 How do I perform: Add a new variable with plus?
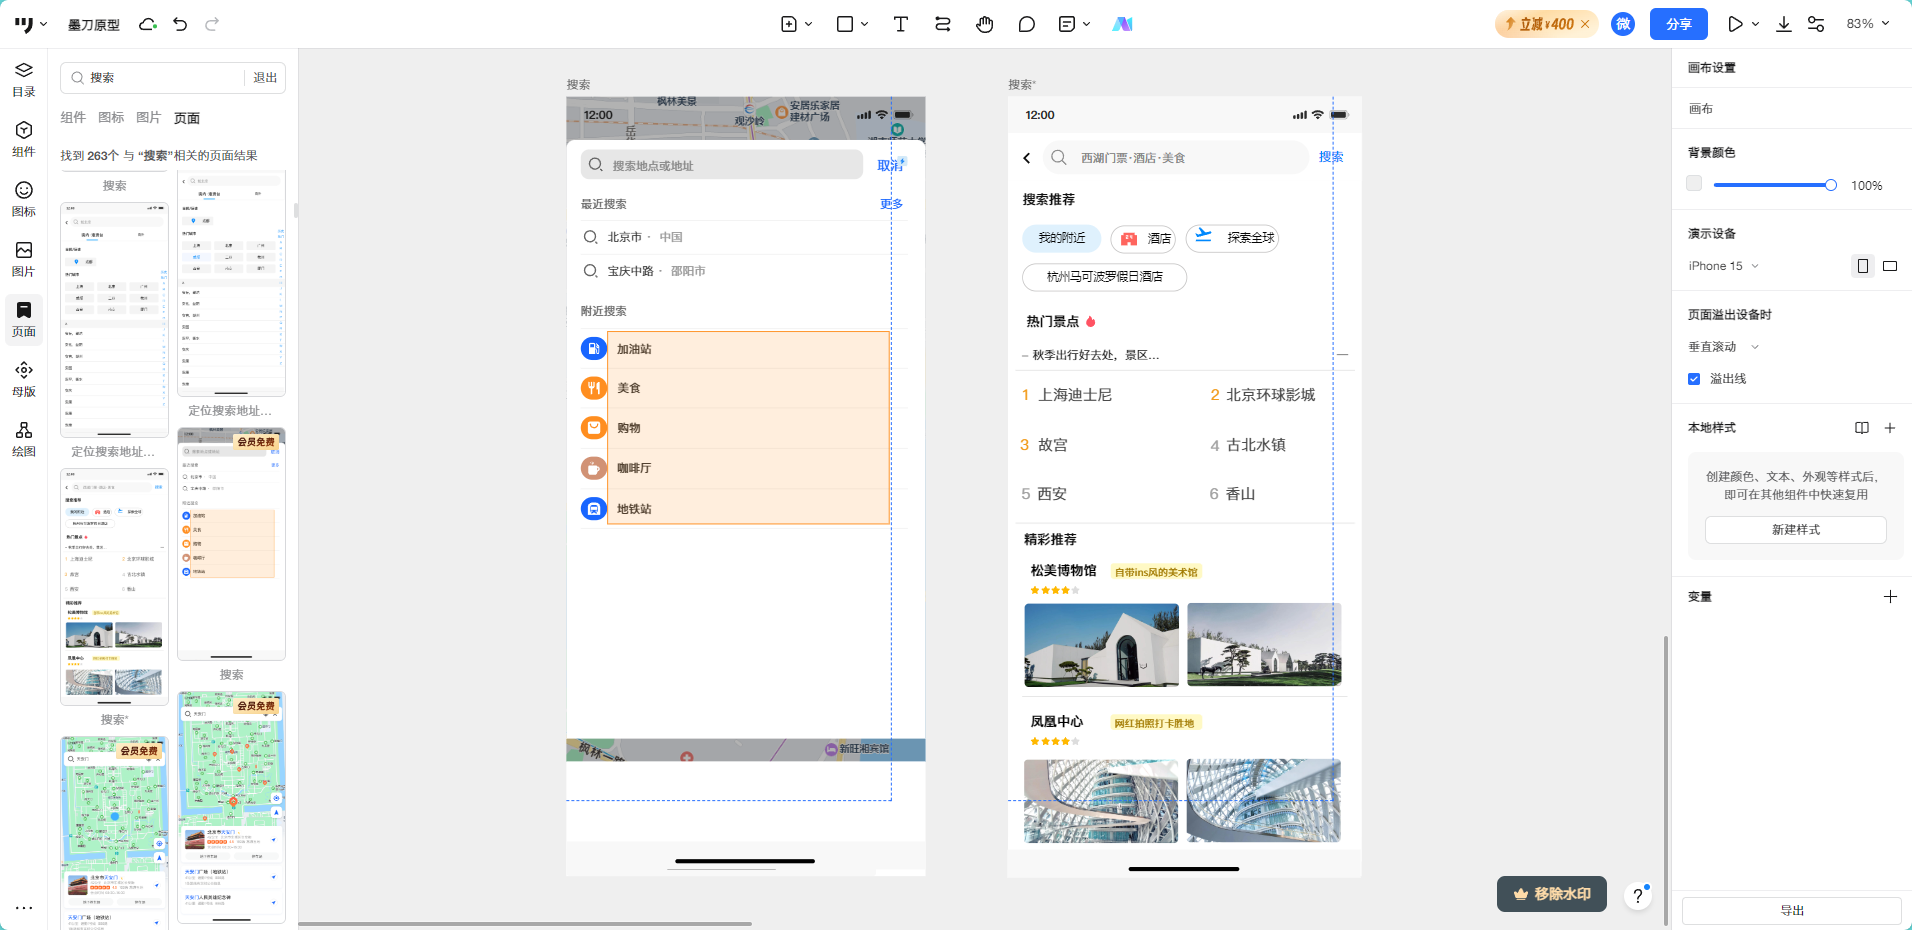(1890, 597)
